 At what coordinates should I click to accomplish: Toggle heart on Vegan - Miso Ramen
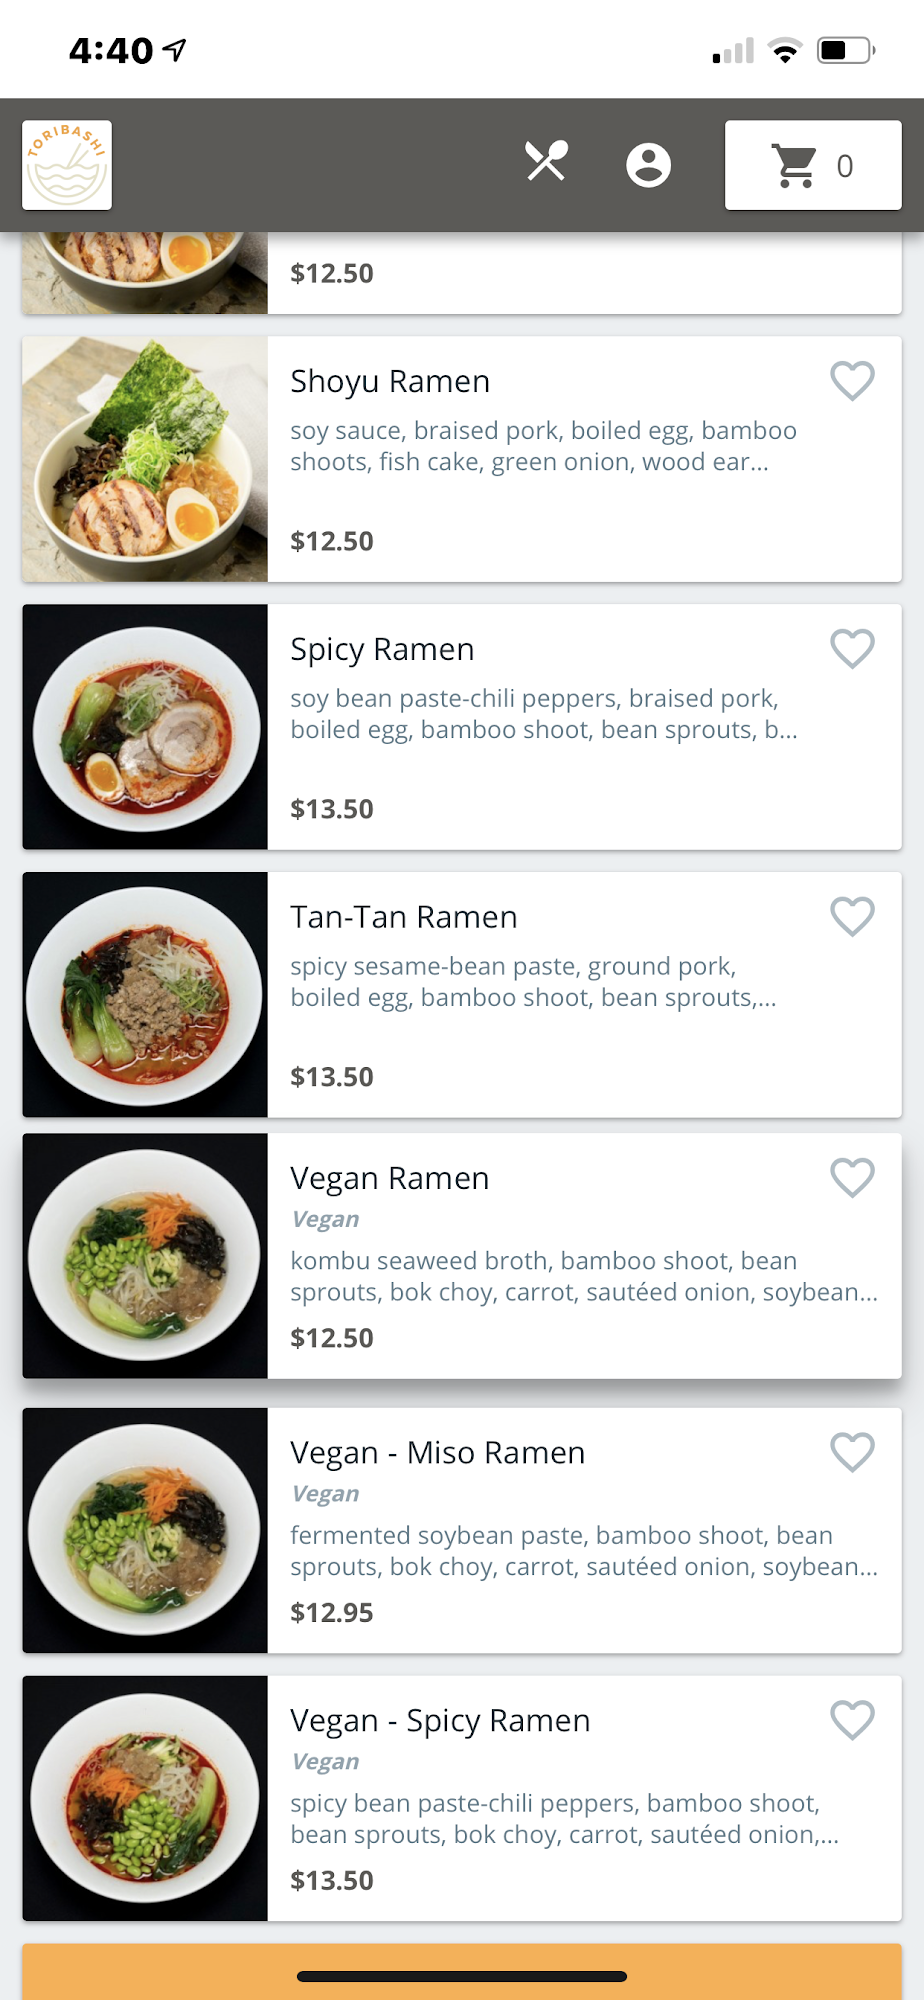pos(852,1452)
